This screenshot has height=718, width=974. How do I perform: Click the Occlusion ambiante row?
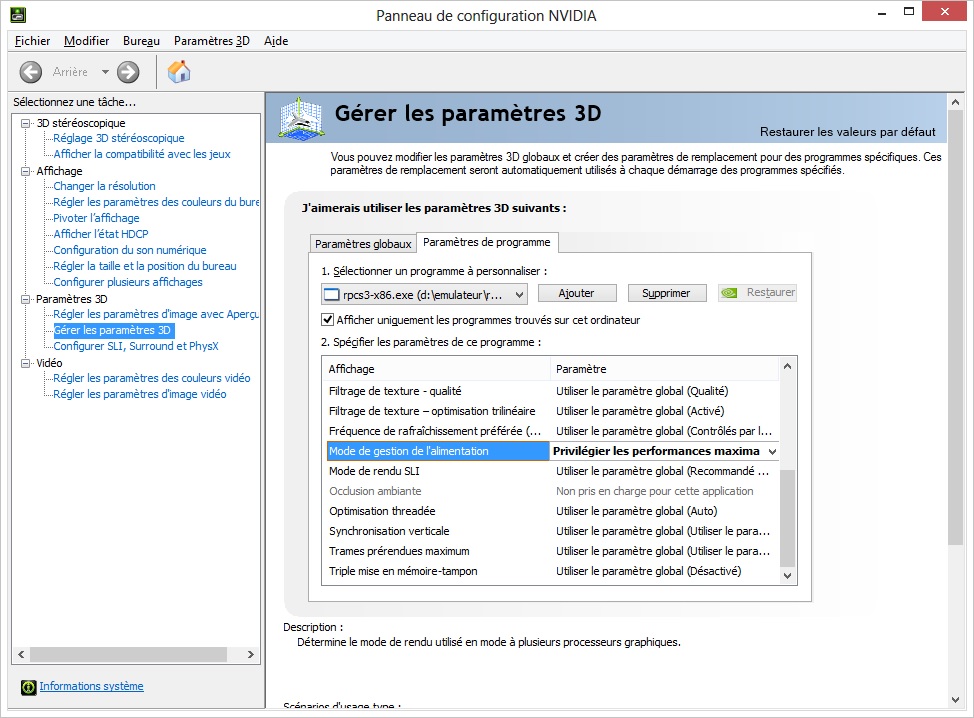click(x=552, y=491)
